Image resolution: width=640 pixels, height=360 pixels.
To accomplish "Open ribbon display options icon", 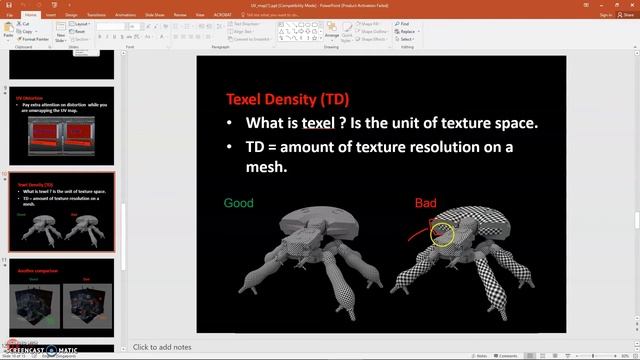I will point(586,5).
